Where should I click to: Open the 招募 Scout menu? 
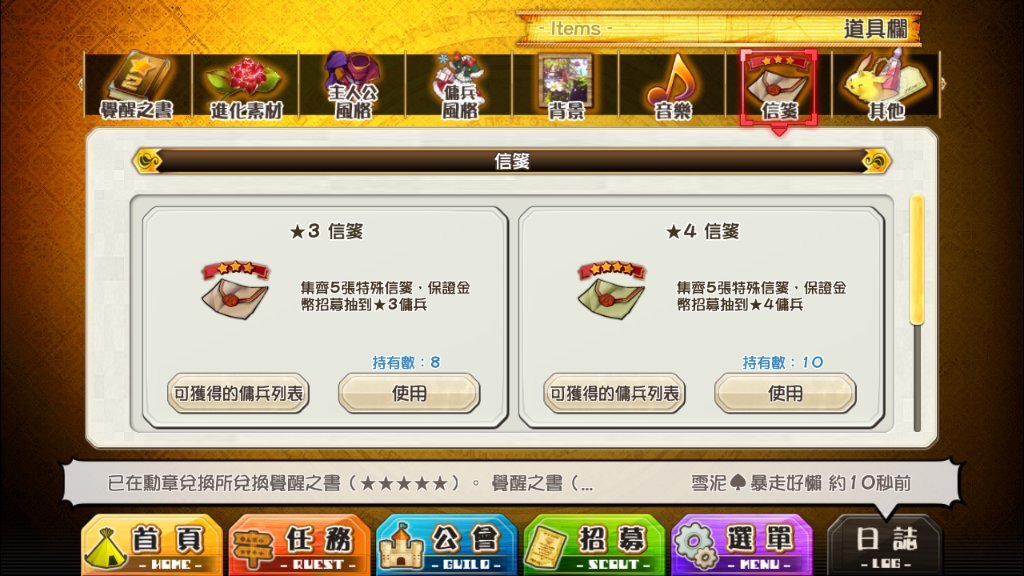pyautogui.click(x=594, y=546)
